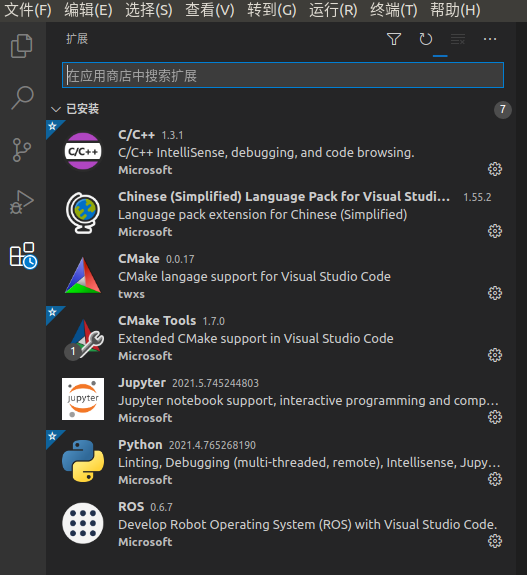Collapse the 已安装 installed section
Screen dimensions: 527x575
pyautogui.click(x=56, y=109)
